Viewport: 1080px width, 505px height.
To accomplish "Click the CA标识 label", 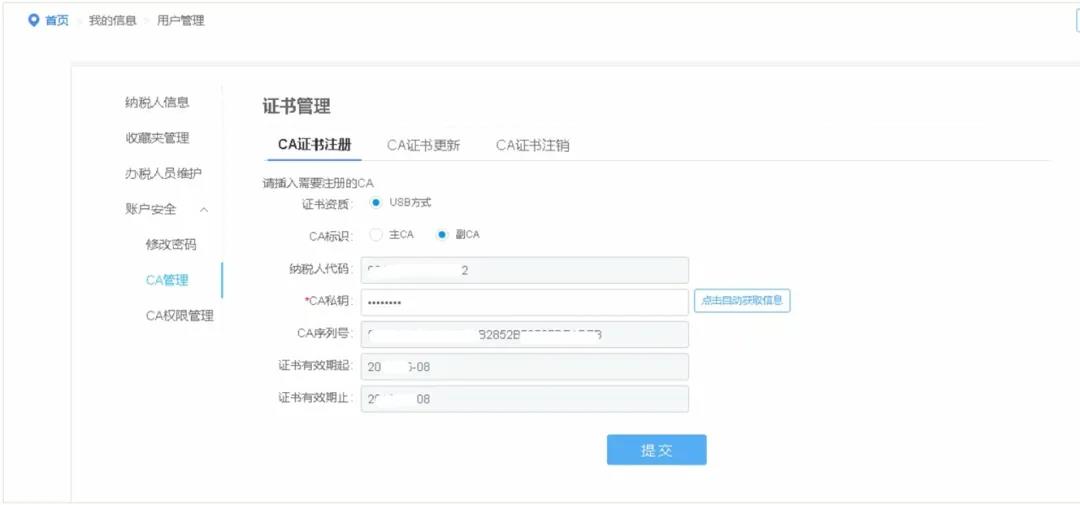I will [x=331, y=236].
